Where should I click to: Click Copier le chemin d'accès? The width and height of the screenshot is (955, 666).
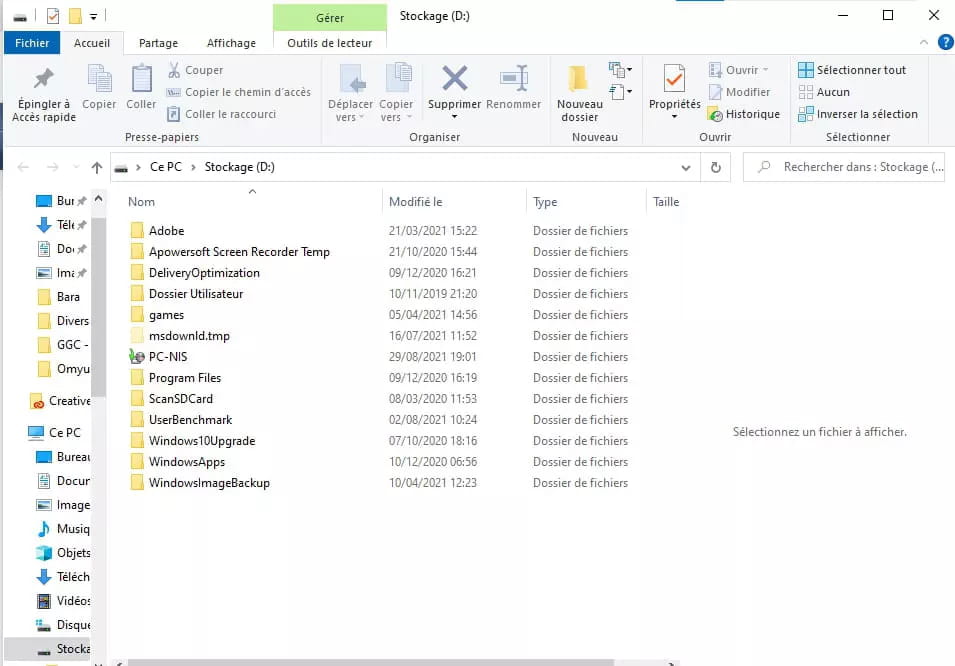239,92
